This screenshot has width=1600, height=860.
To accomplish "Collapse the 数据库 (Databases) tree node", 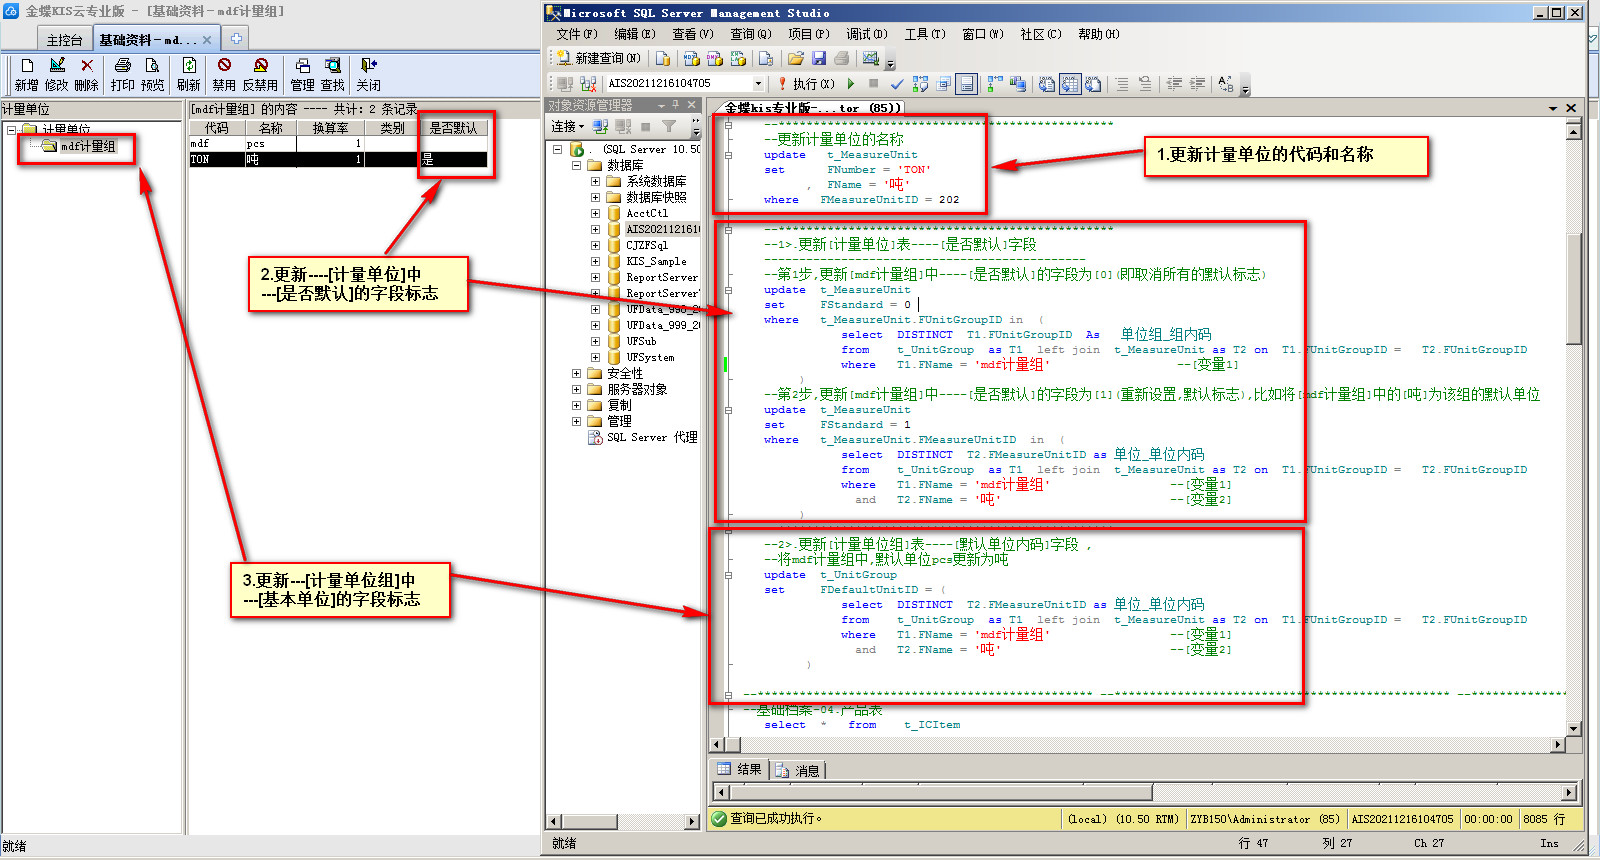I will 576,165.
